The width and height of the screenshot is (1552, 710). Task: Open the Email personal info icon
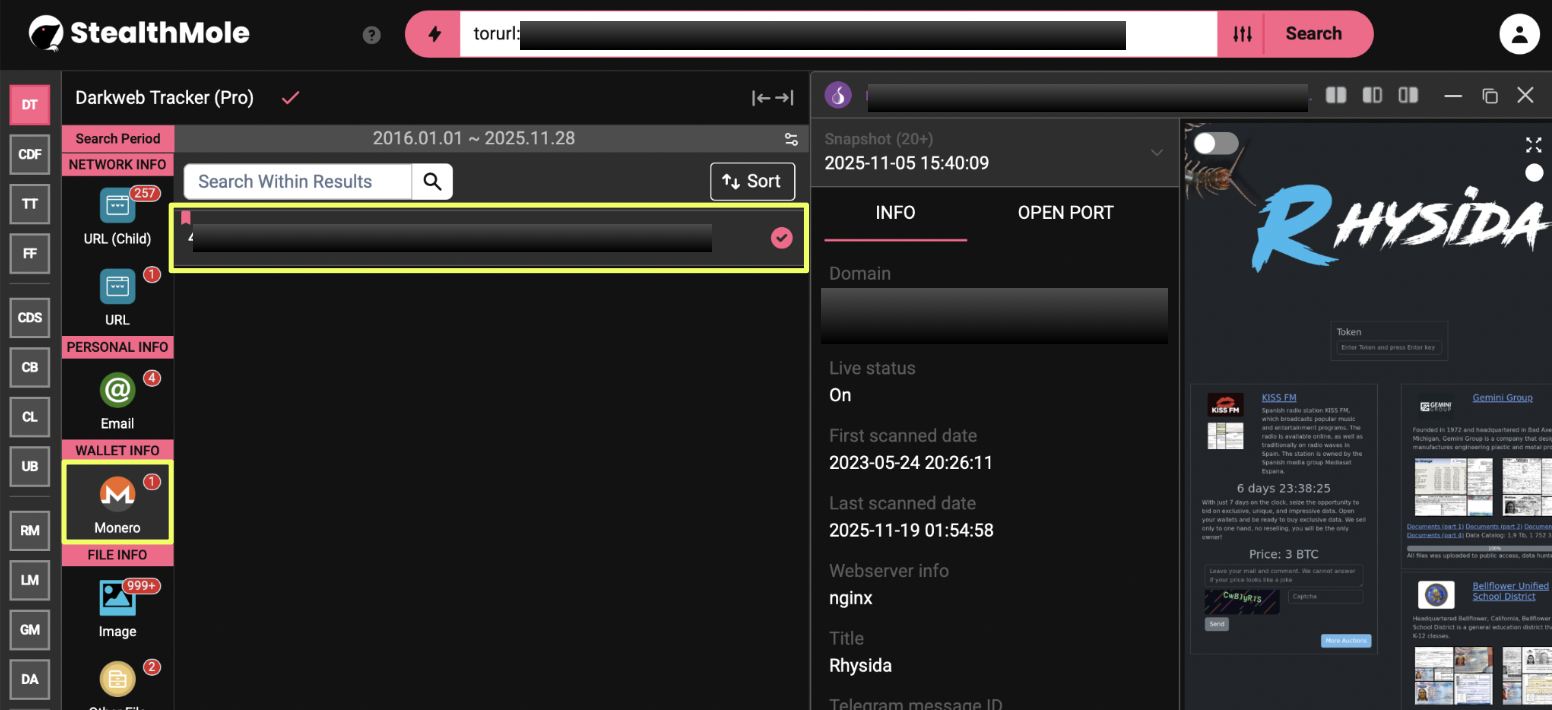pyautogui.click(x=117, y=391)
